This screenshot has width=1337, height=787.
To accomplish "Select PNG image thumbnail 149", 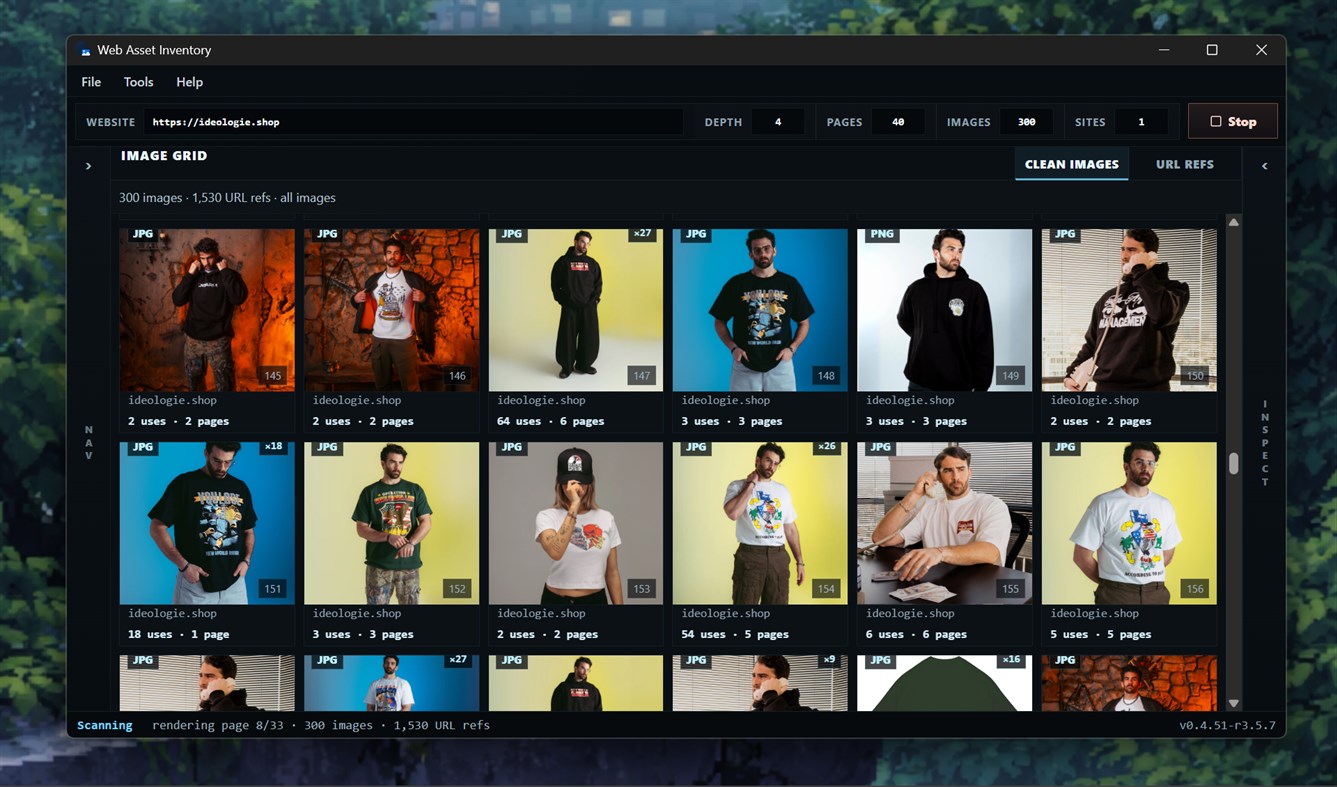I will [x=944, y=309].
